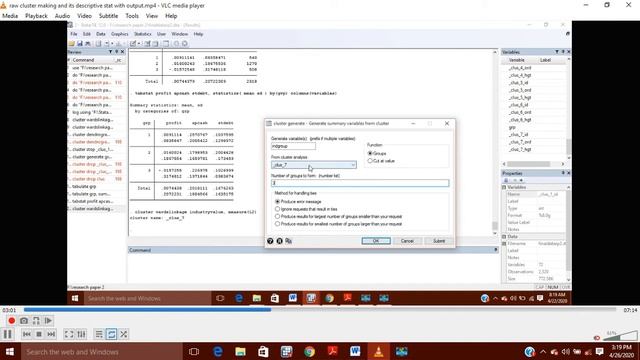Take a snapshot with the camera icon
This screenshot has height=360, width=640.
coord(24,321)
